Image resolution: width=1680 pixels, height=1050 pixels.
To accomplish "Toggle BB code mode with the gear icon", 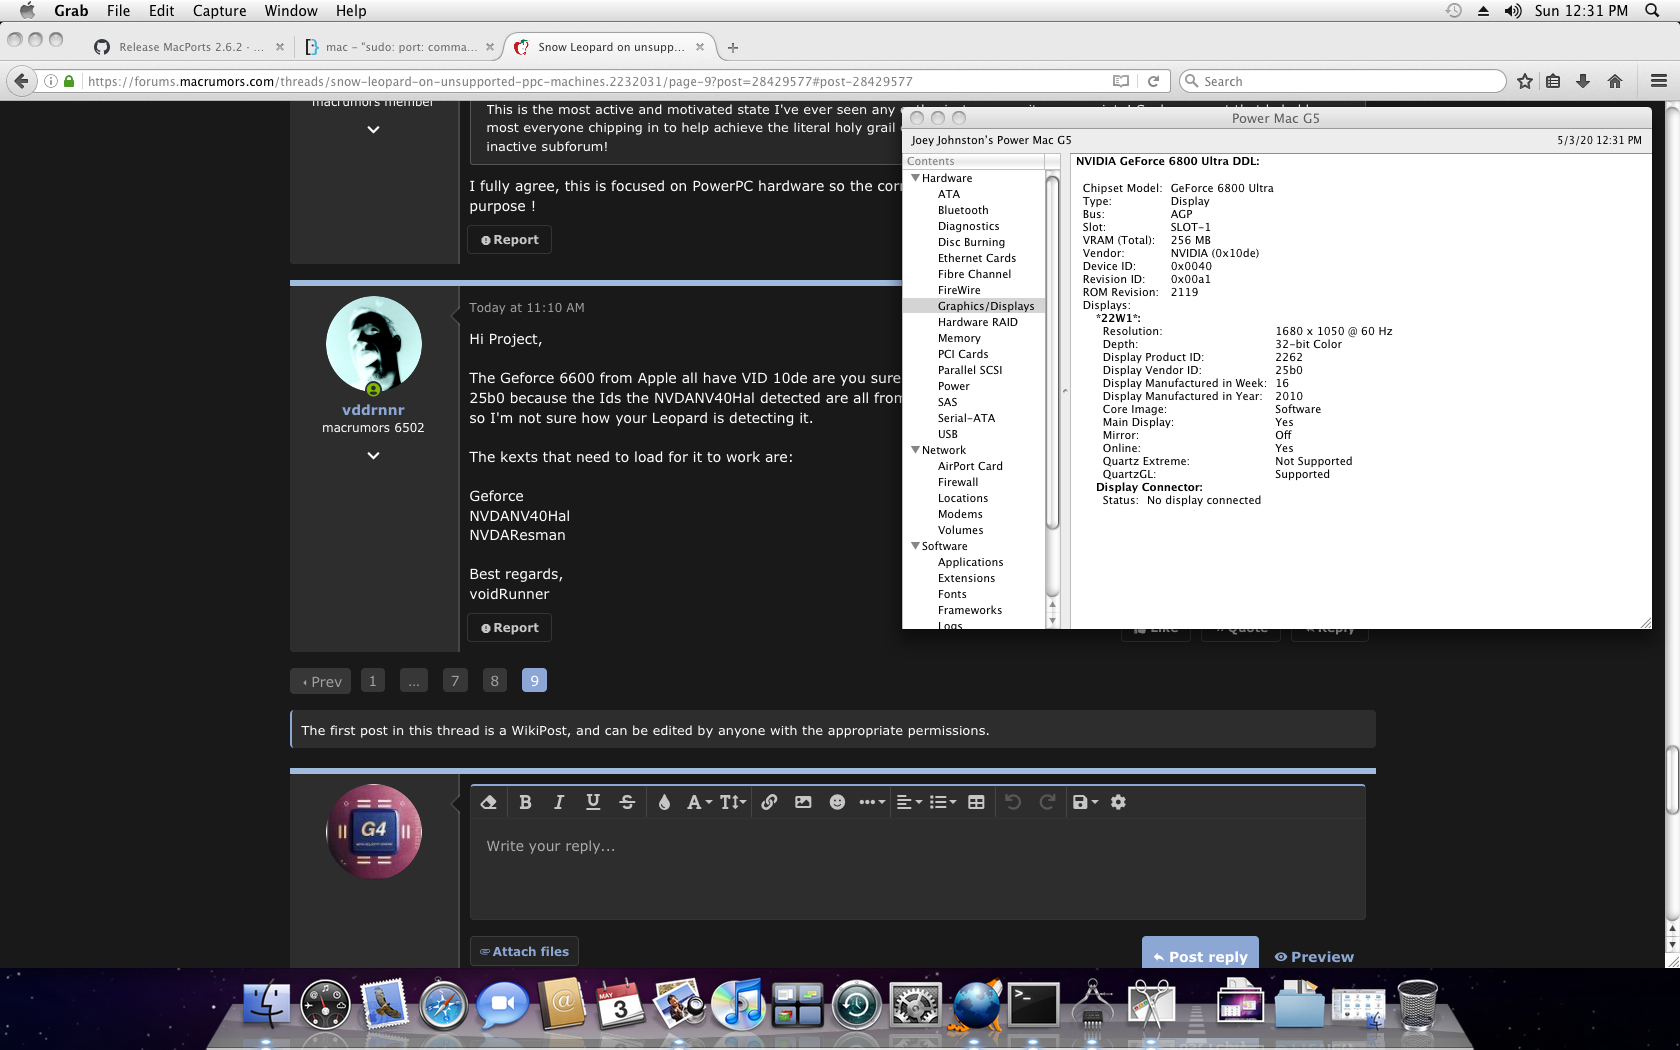I will coord(1119,802).
